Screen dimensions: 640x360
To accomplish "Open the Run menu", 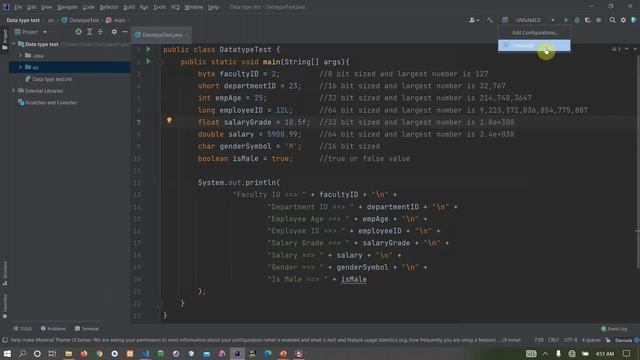I will (144, 7).
